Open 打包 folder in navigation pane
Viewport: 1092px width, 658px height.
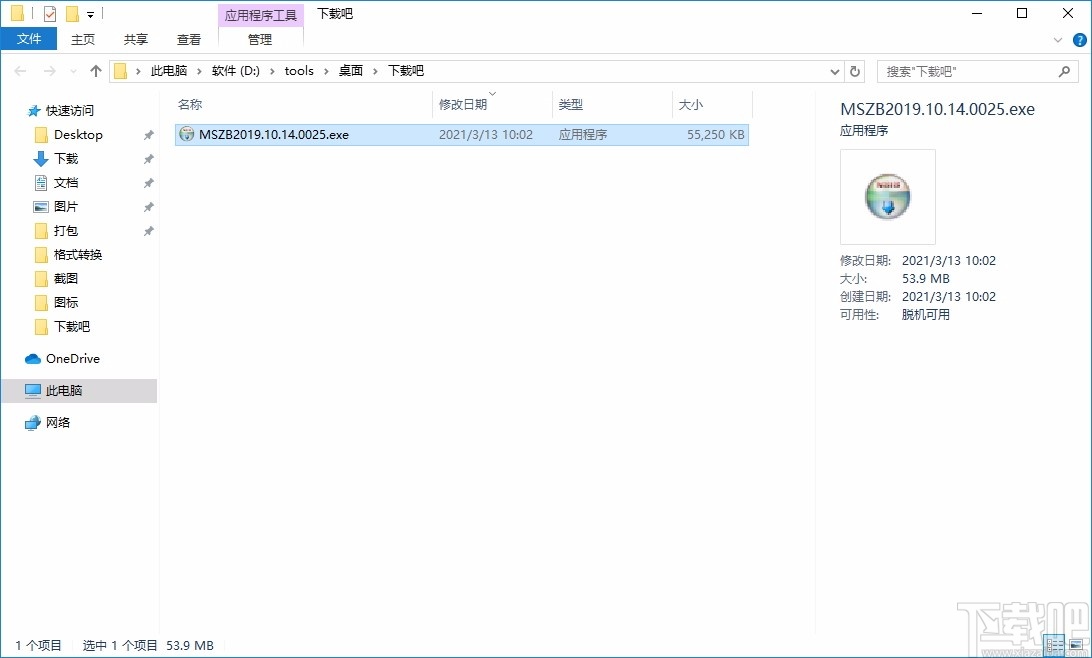pos(65,230)
